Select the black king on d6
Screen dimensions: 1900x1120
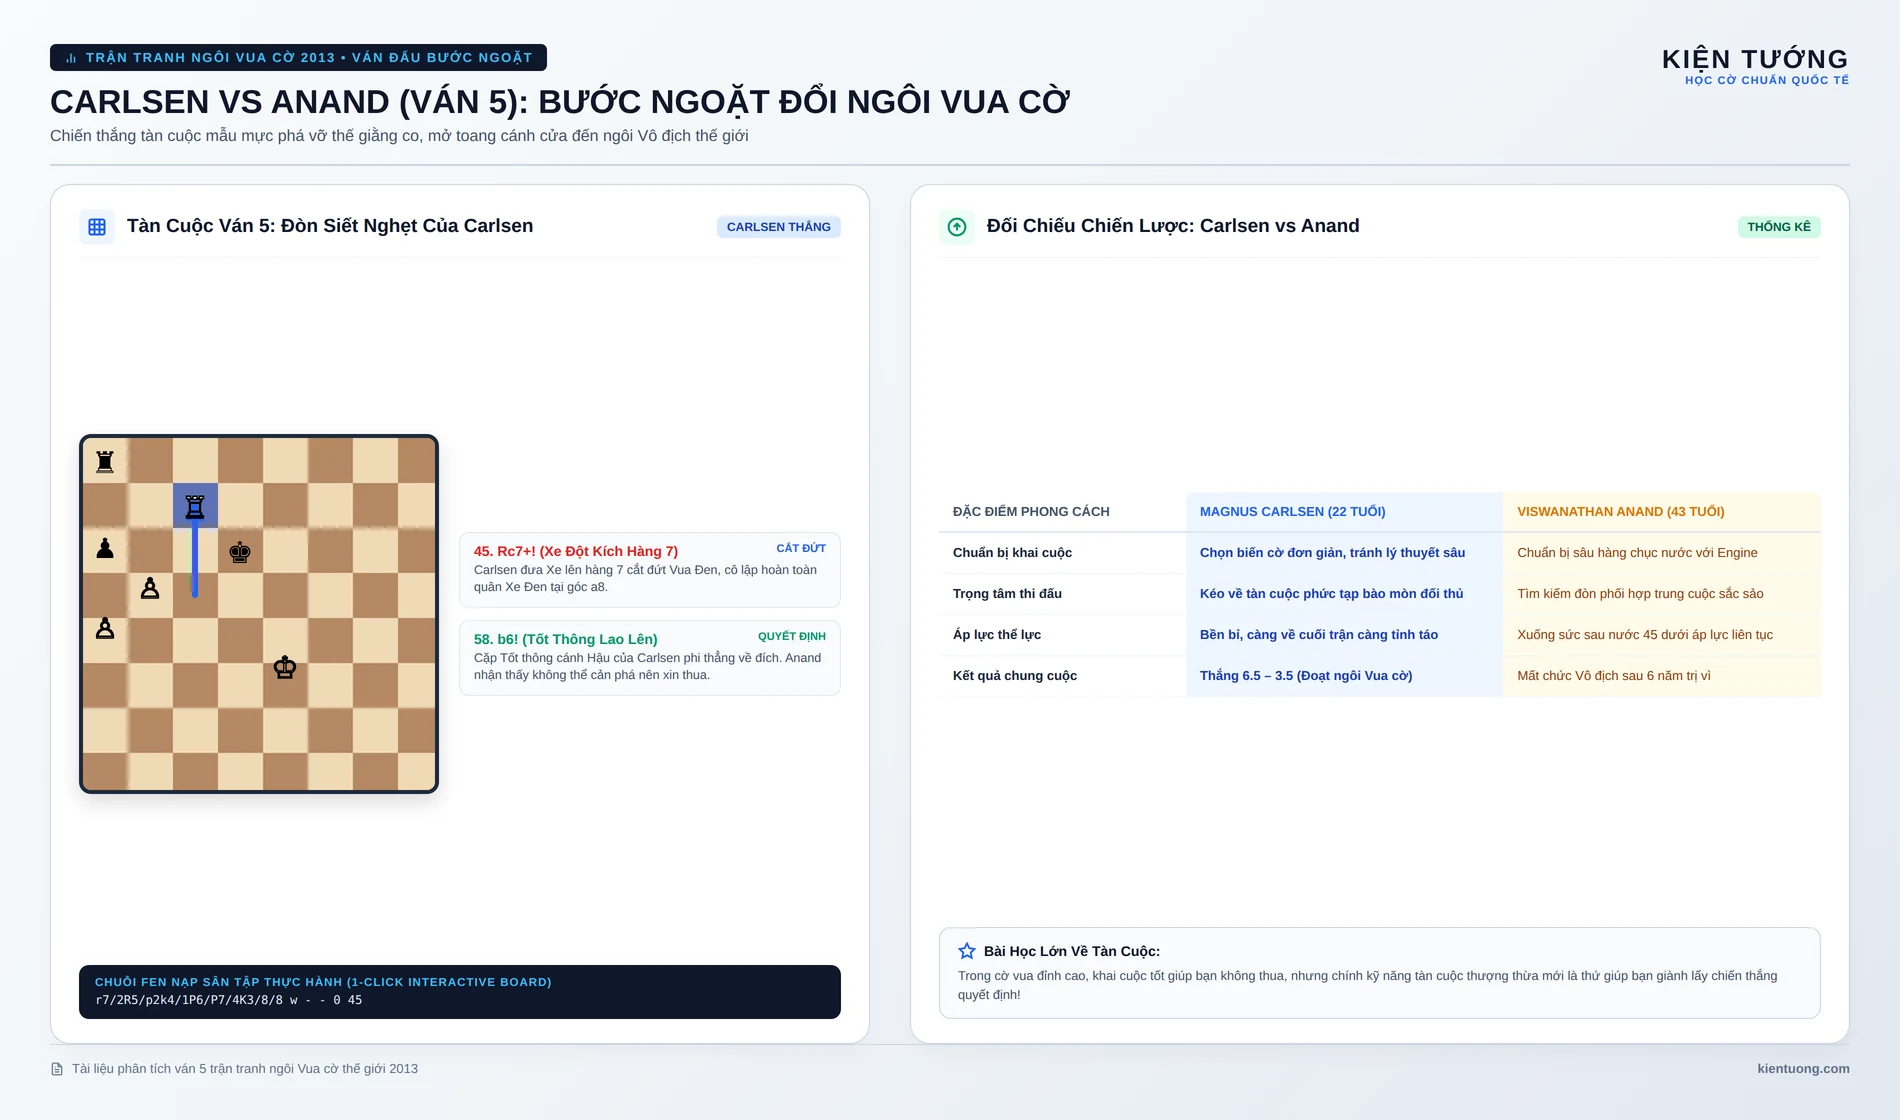point(240,552)
